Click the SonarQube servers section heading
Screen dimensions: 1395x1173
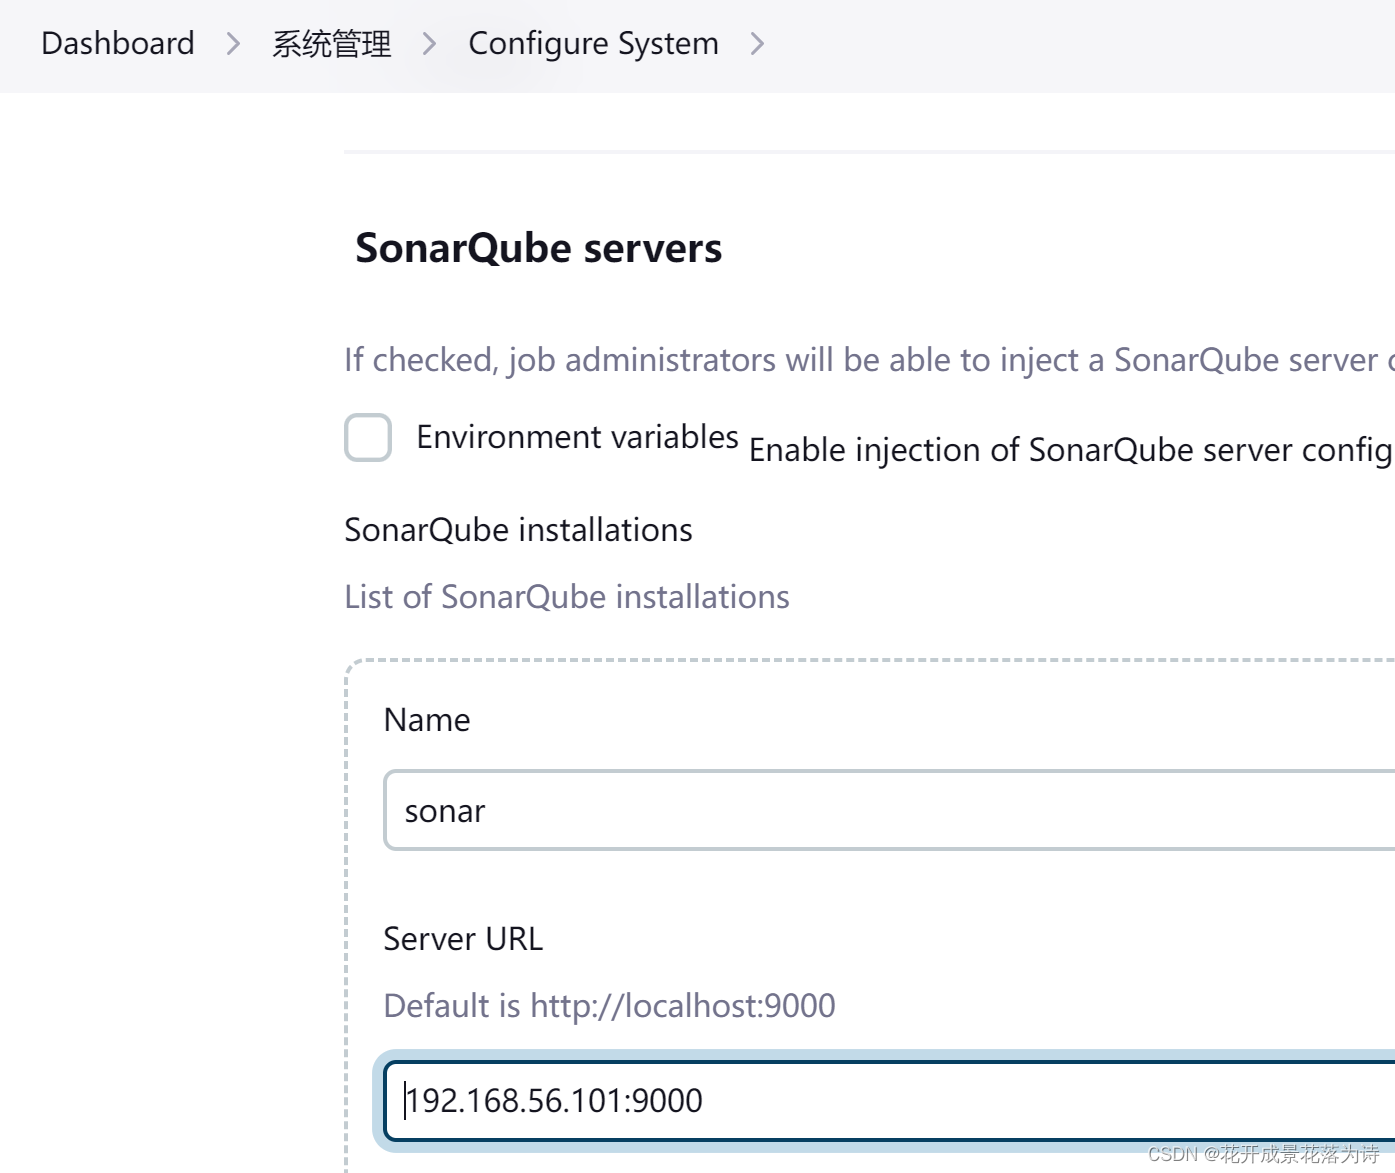tap(538, 248)
